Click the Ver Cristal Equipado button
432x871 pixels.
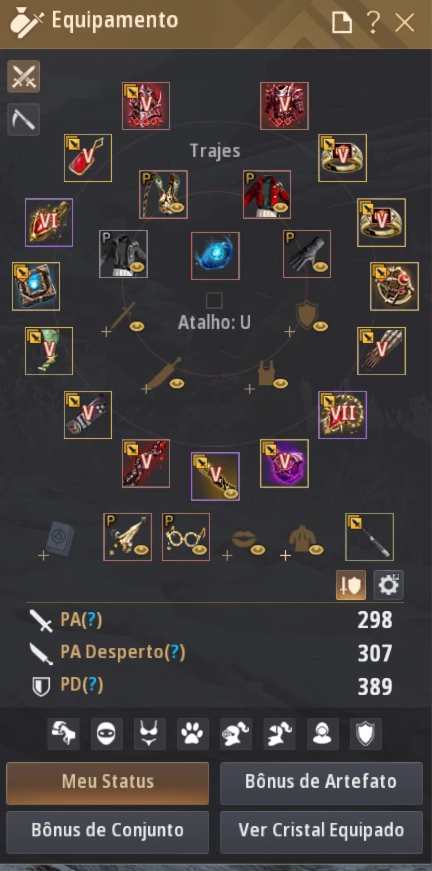322,832
